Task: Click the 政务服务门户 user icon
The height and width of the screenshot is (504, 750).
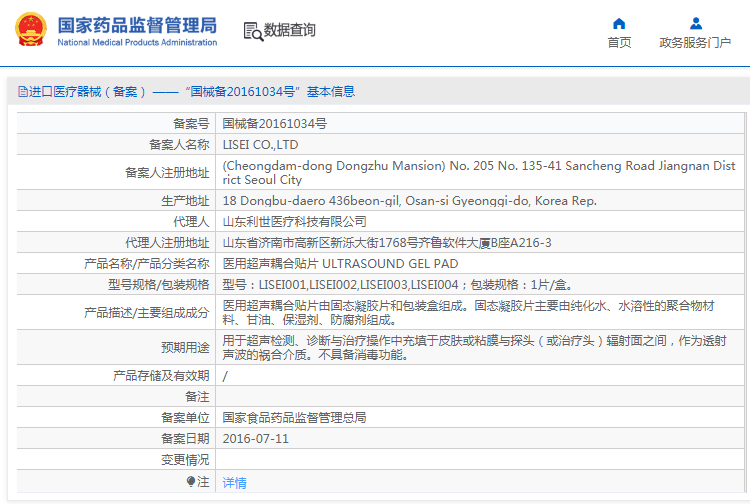Action: pos(696,23)
